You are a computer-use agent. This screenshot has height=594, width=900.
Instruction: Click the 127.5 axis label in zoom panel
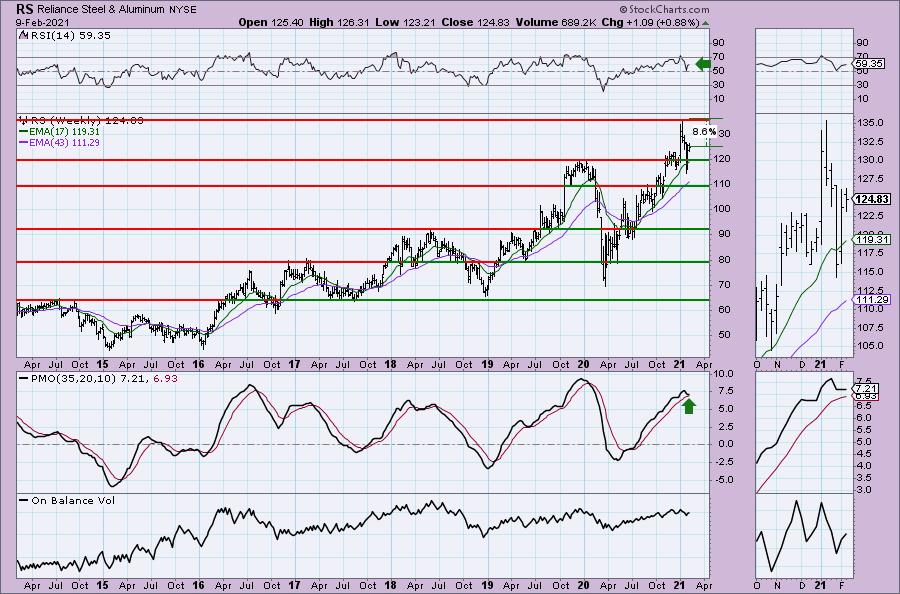[870, 178]
